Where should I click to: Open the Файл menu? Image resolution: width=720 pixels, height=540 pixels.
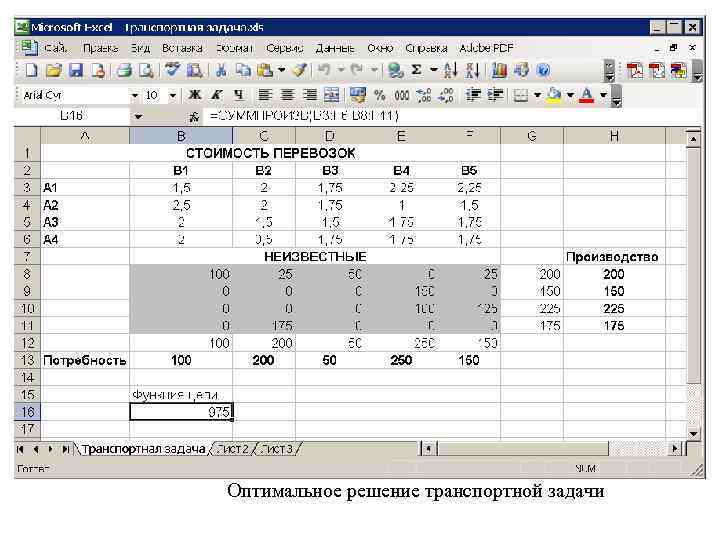pyautogui.click(x=56, y=48)
